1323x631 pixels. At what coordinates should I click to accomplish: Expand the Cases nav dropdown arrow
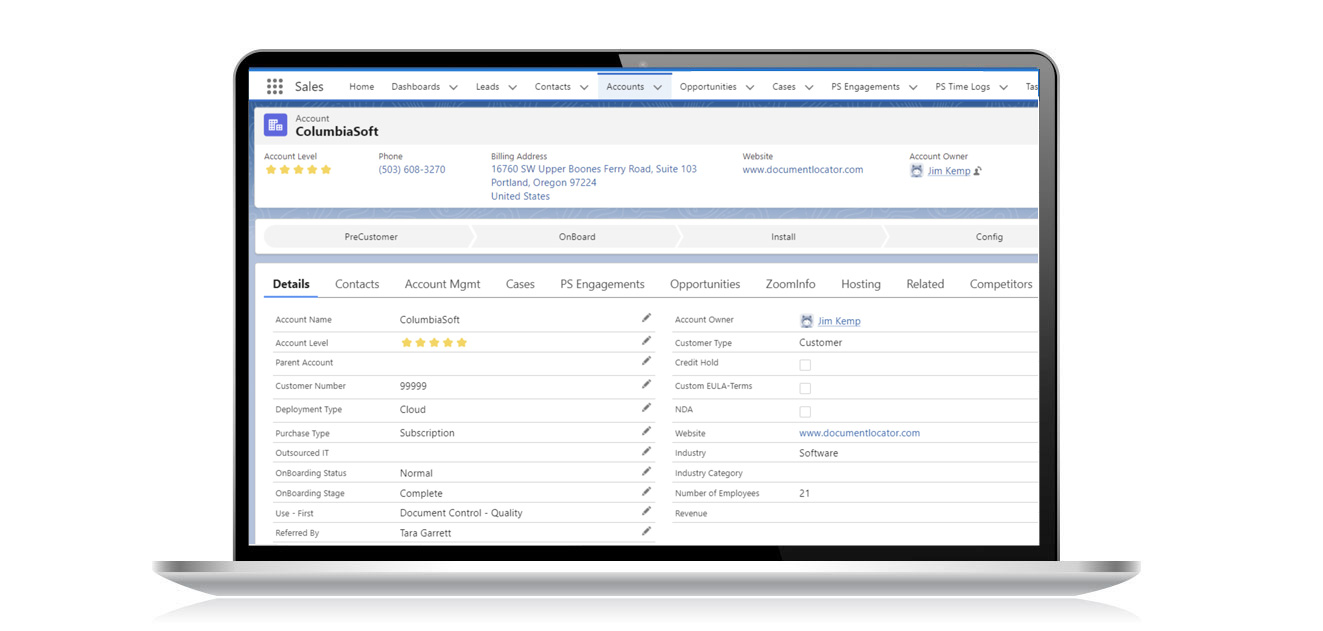(809, 87)
